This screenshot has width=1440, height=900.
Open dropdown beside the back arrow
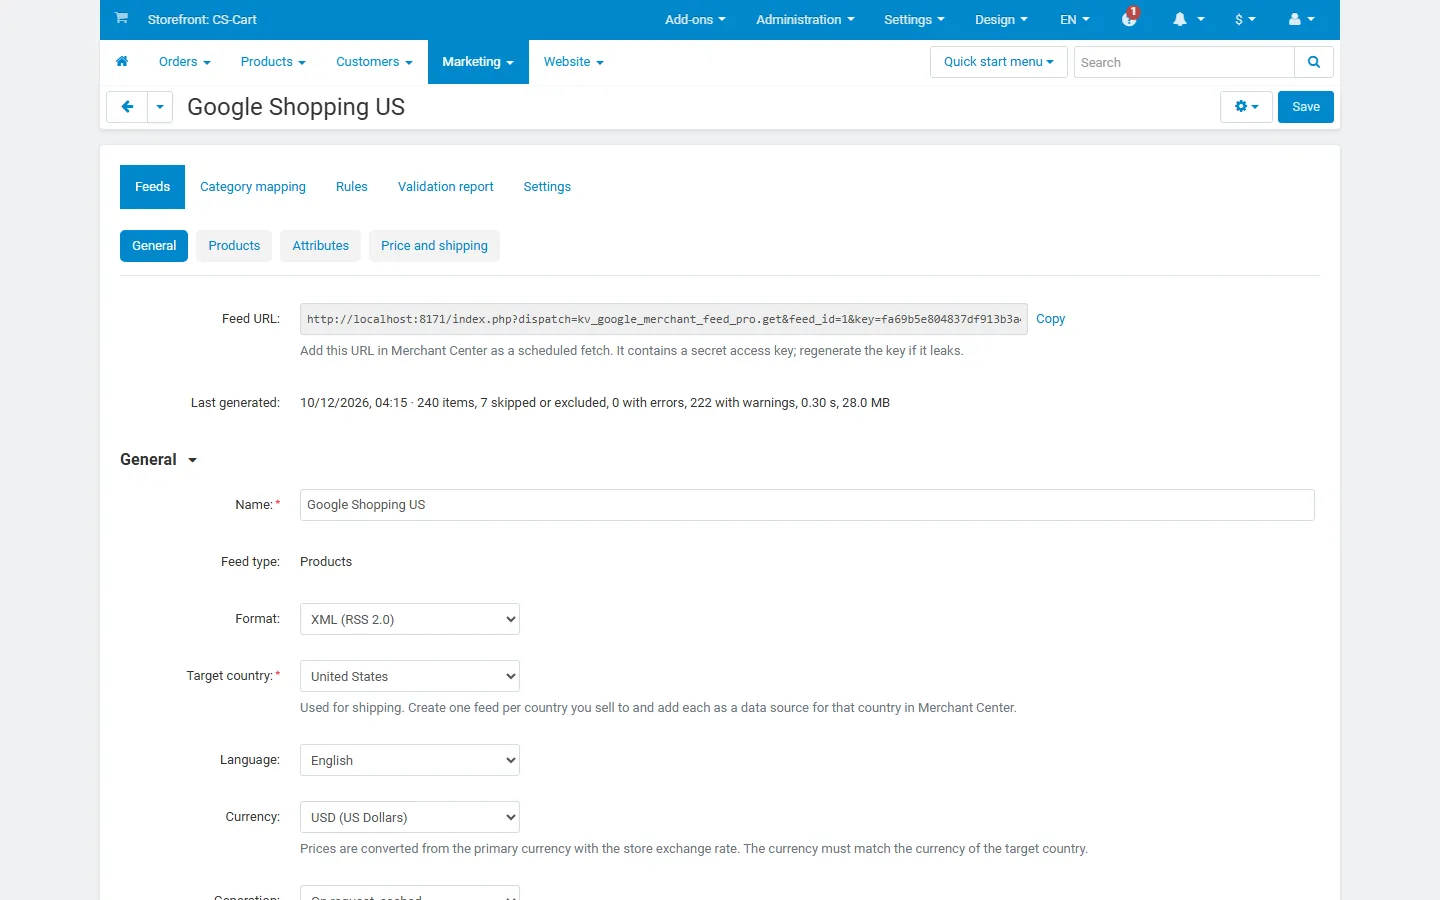160,107
